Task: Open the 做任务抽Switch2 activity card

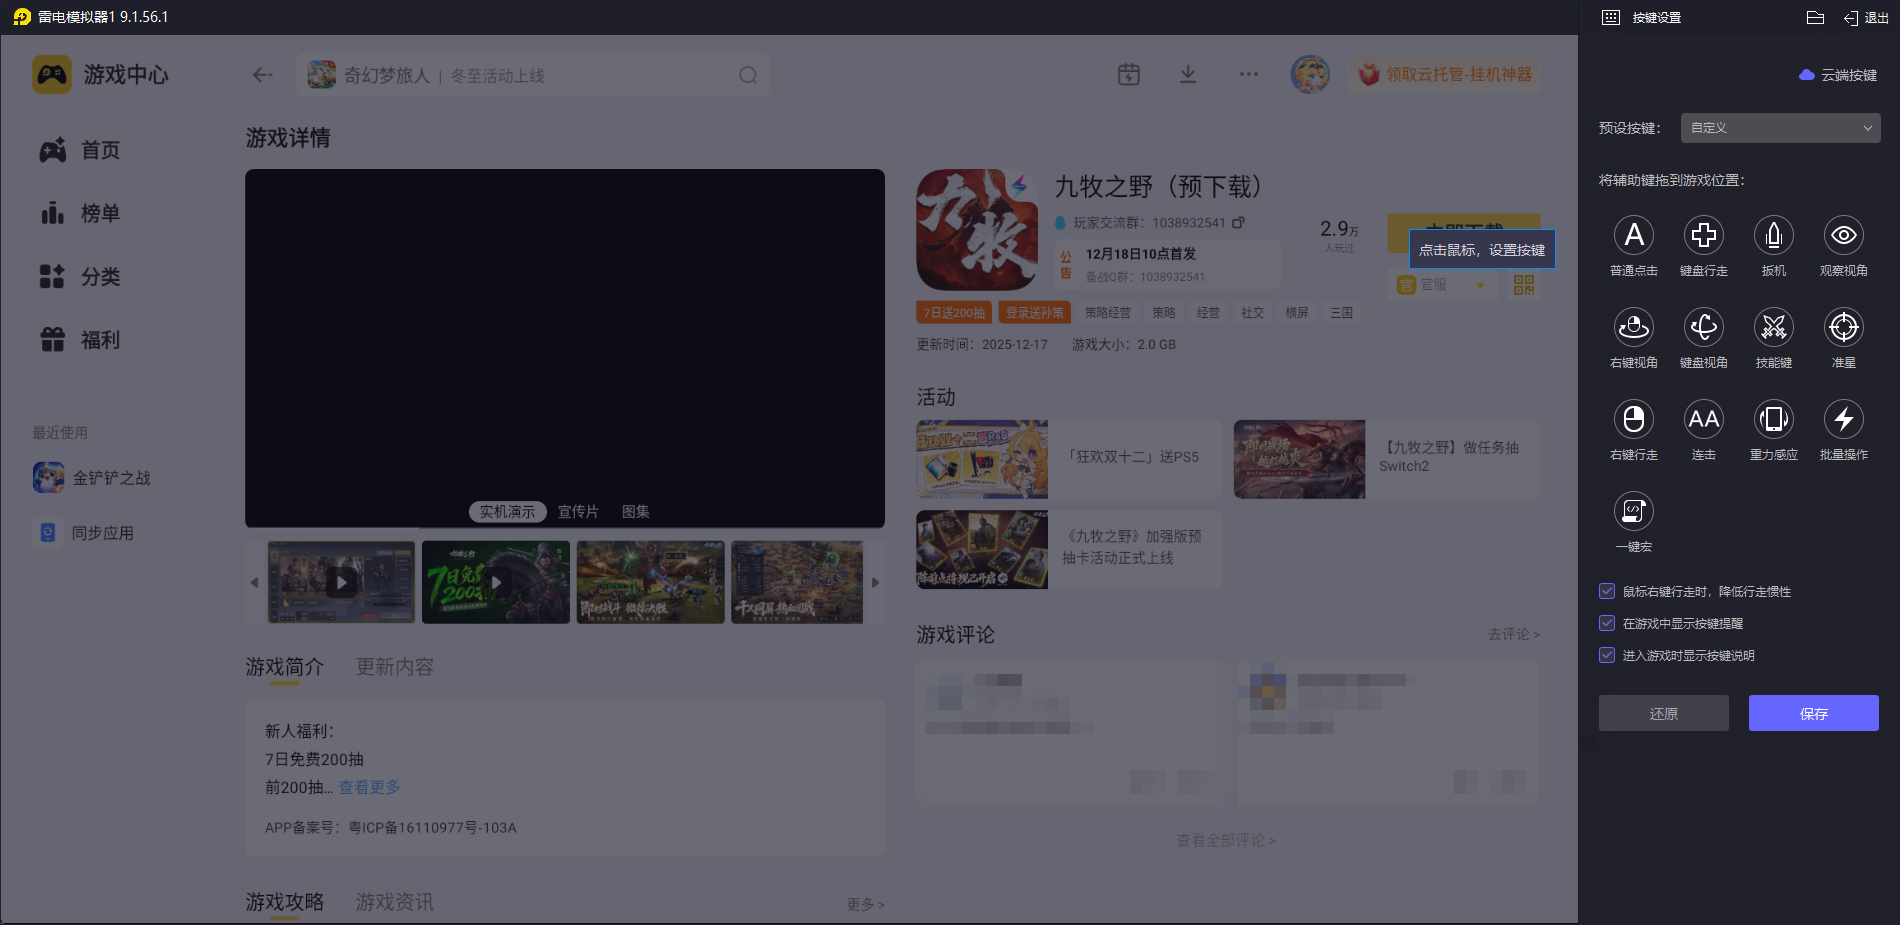Action: coord(1387,459)
